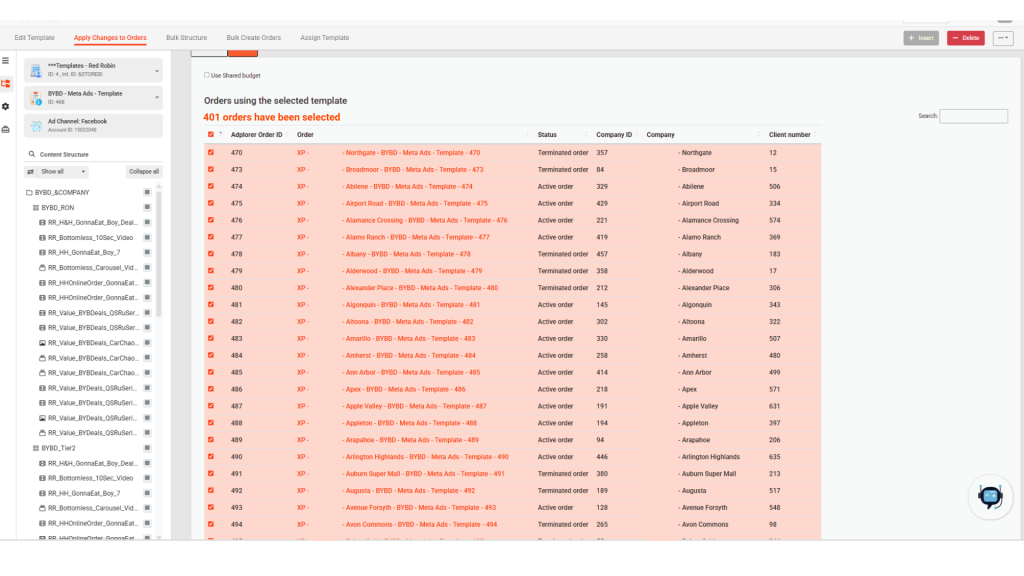
Task: Click the Ad Channel Facebook icon
Action: 37,125
